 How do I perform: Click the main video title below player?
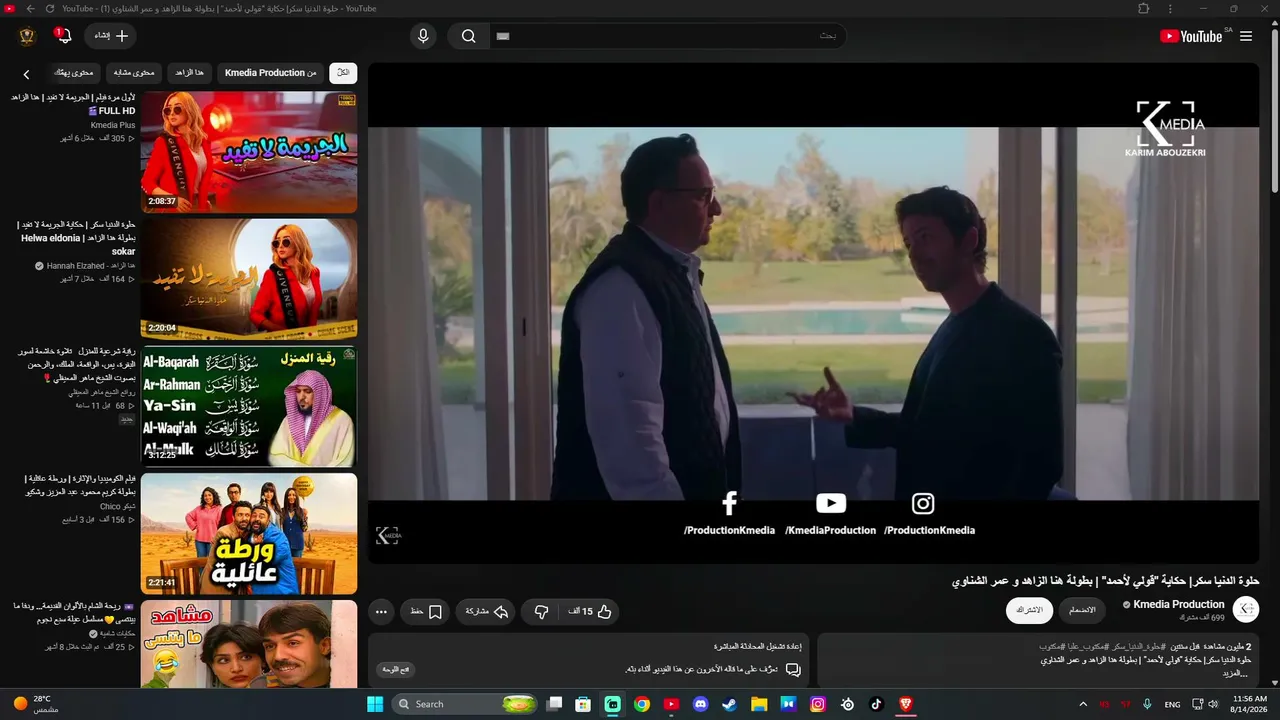[1105, 581]
